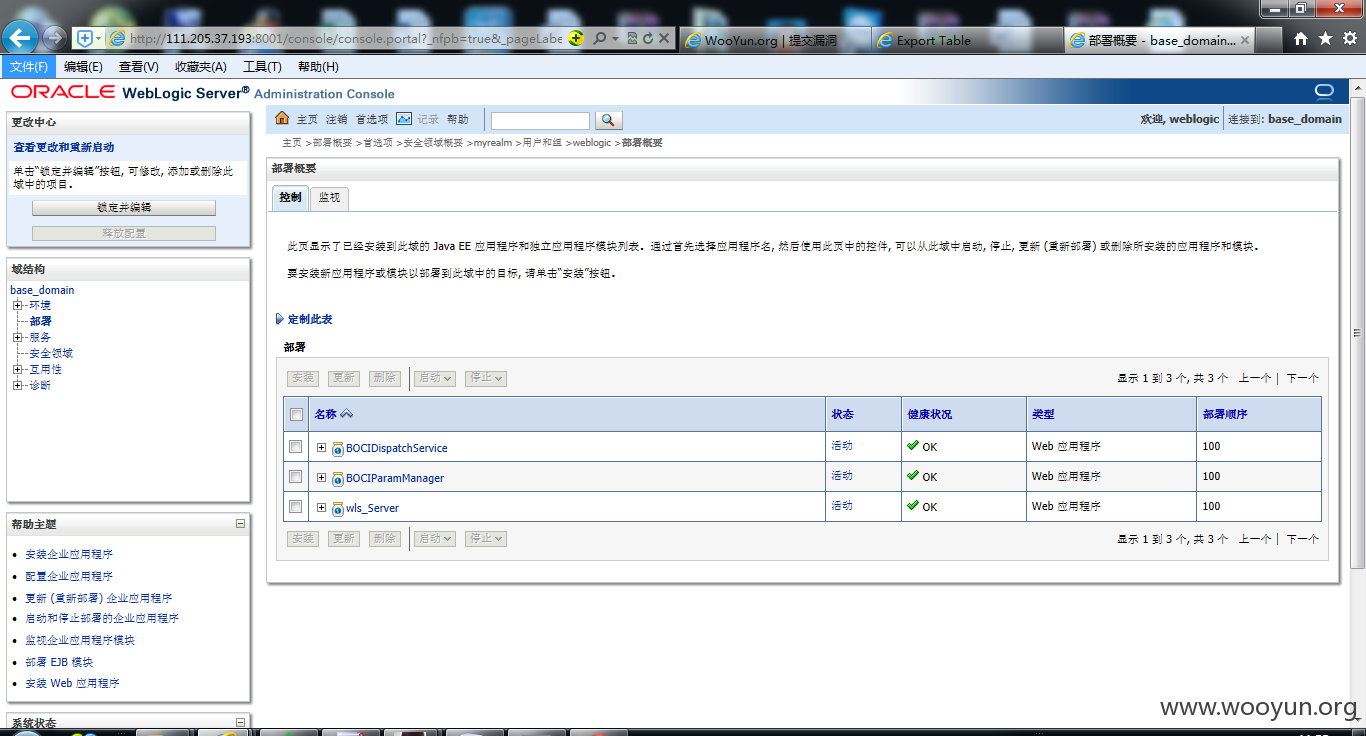Open the top 停止 dropdown button
Viewport: 1366px width, 736px height.
485,378
